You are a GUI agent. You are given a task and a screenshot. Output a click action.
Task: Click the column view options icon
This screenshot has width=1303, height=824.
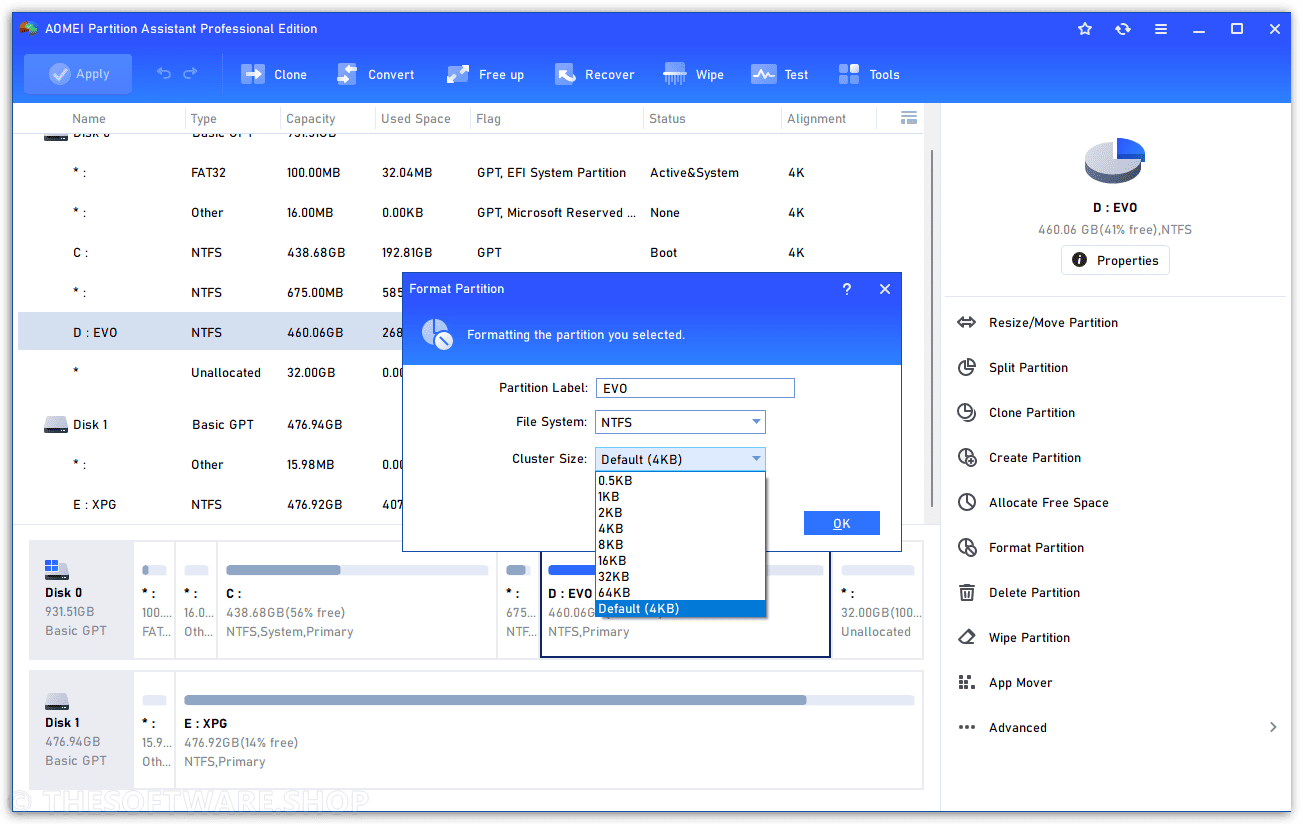[909, 118]
